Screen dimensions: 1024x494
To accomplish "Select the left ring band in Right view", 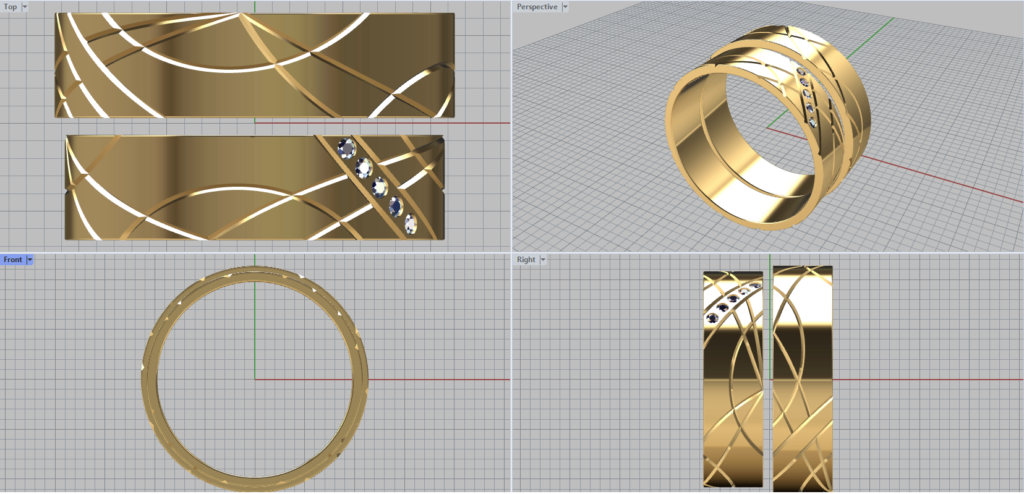I will coord(732,400).
